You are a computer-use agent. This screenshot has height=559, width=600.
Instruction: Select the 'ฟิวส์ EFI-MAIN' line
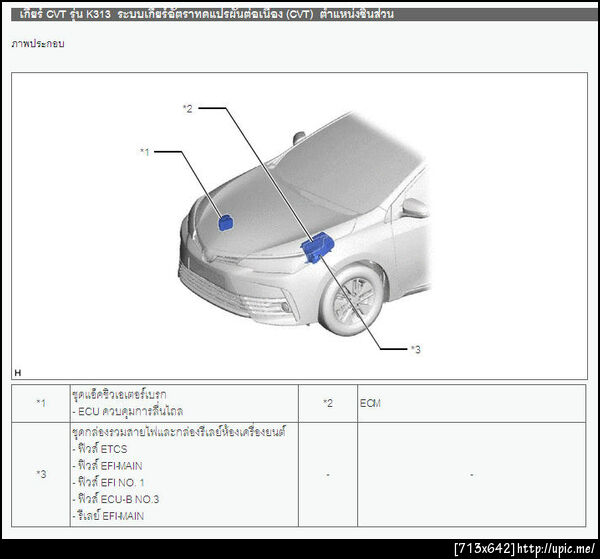pyautogui.click(x=108, y=466)
